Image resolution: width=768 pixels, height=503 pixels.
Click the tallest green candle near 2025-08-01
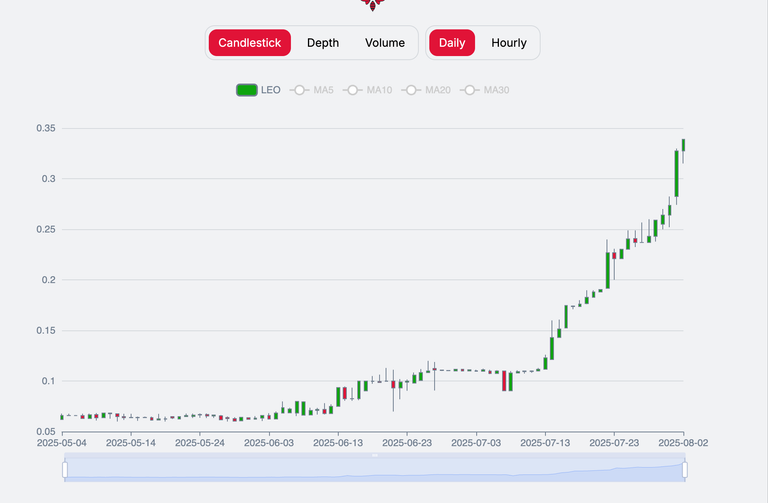[676, 173]
